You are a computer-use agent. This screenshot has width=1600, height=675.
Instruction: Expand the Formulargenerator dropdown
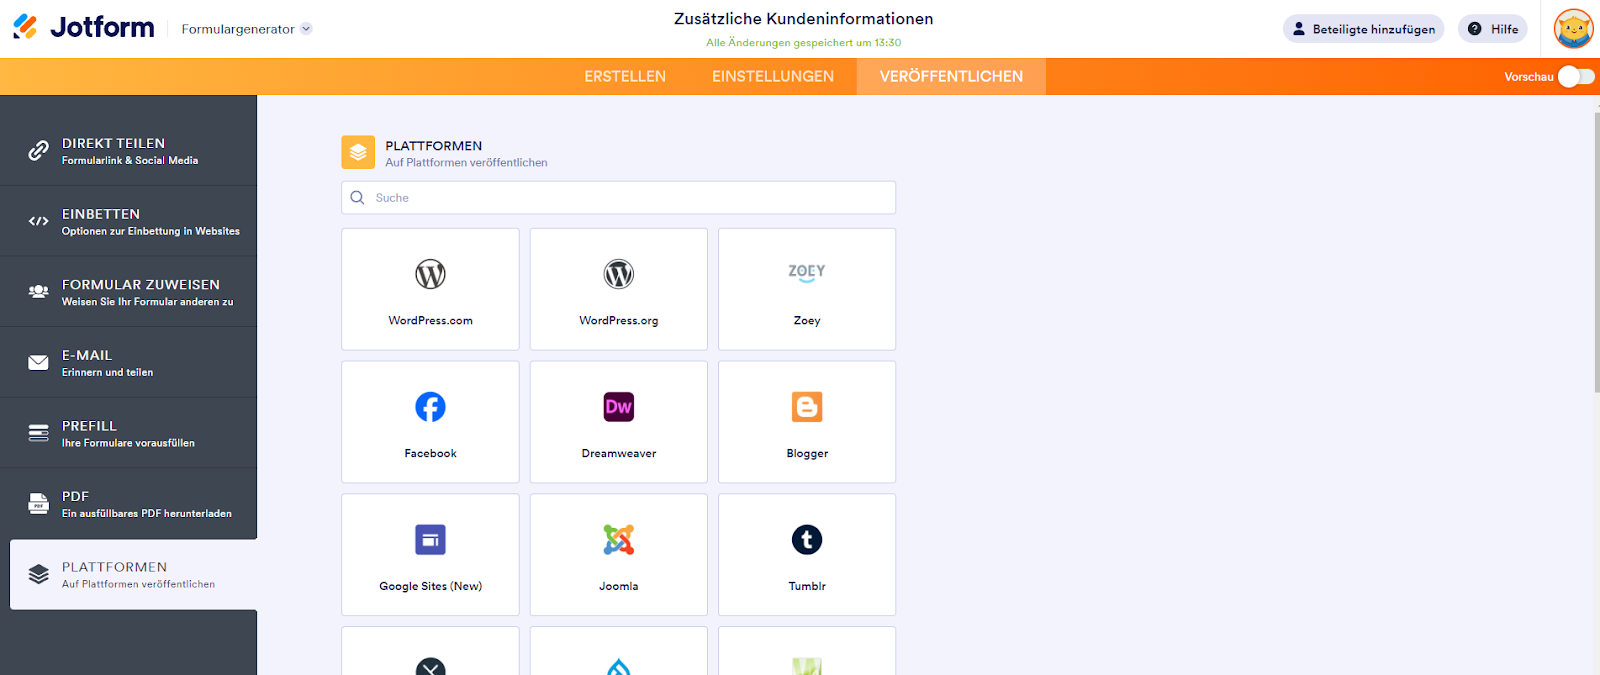point(246,29)
